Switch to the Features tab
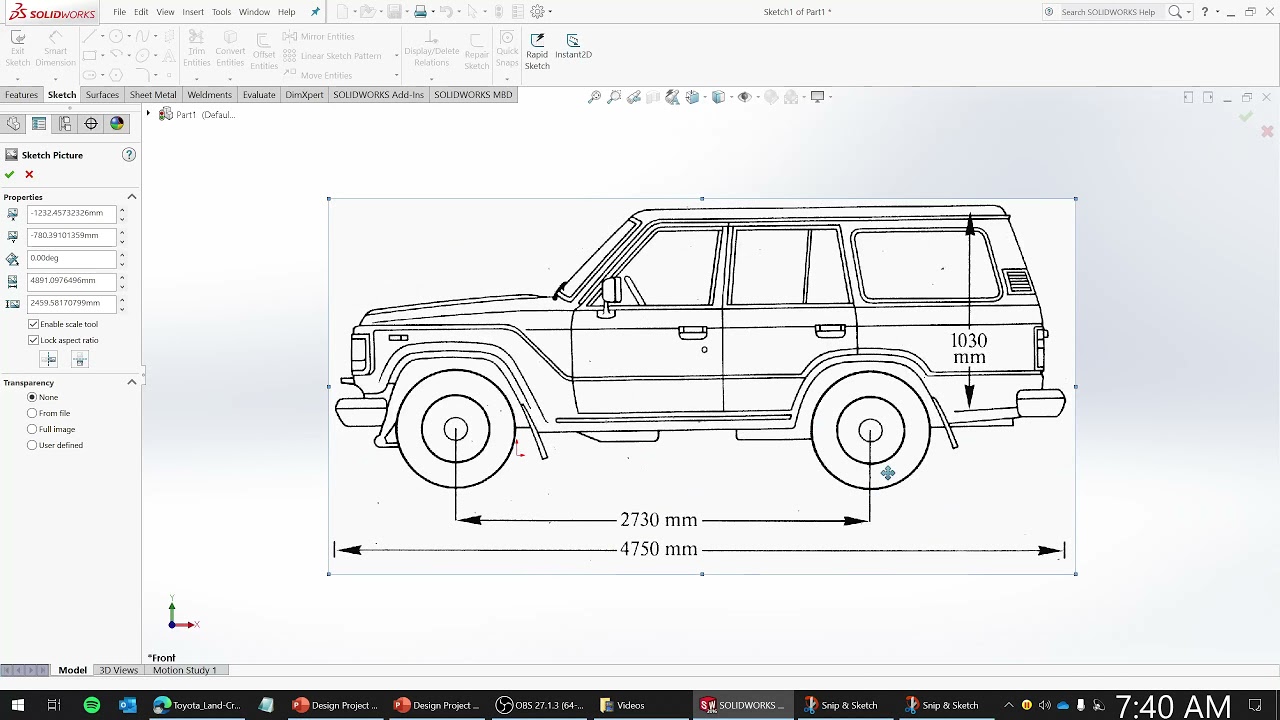Viewport: 1280px width, 720px height. [21, 95]
